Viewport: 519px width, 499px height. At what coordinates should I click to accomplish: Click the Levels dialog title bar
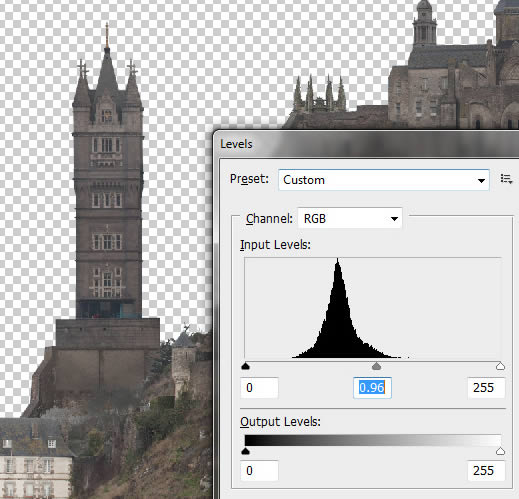[366, 144]
